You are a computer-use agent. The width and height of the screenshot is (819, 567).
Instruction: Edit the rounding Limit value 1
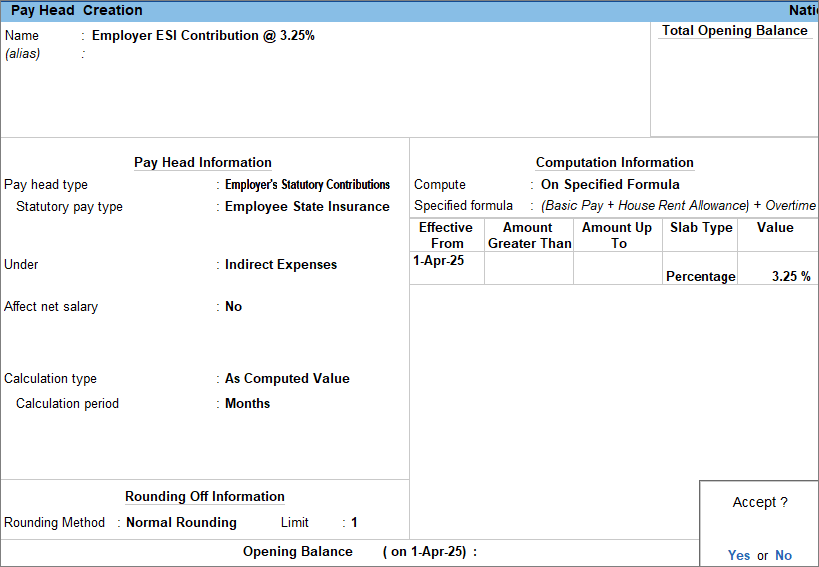pyautogui.click(x=354, y=523)
